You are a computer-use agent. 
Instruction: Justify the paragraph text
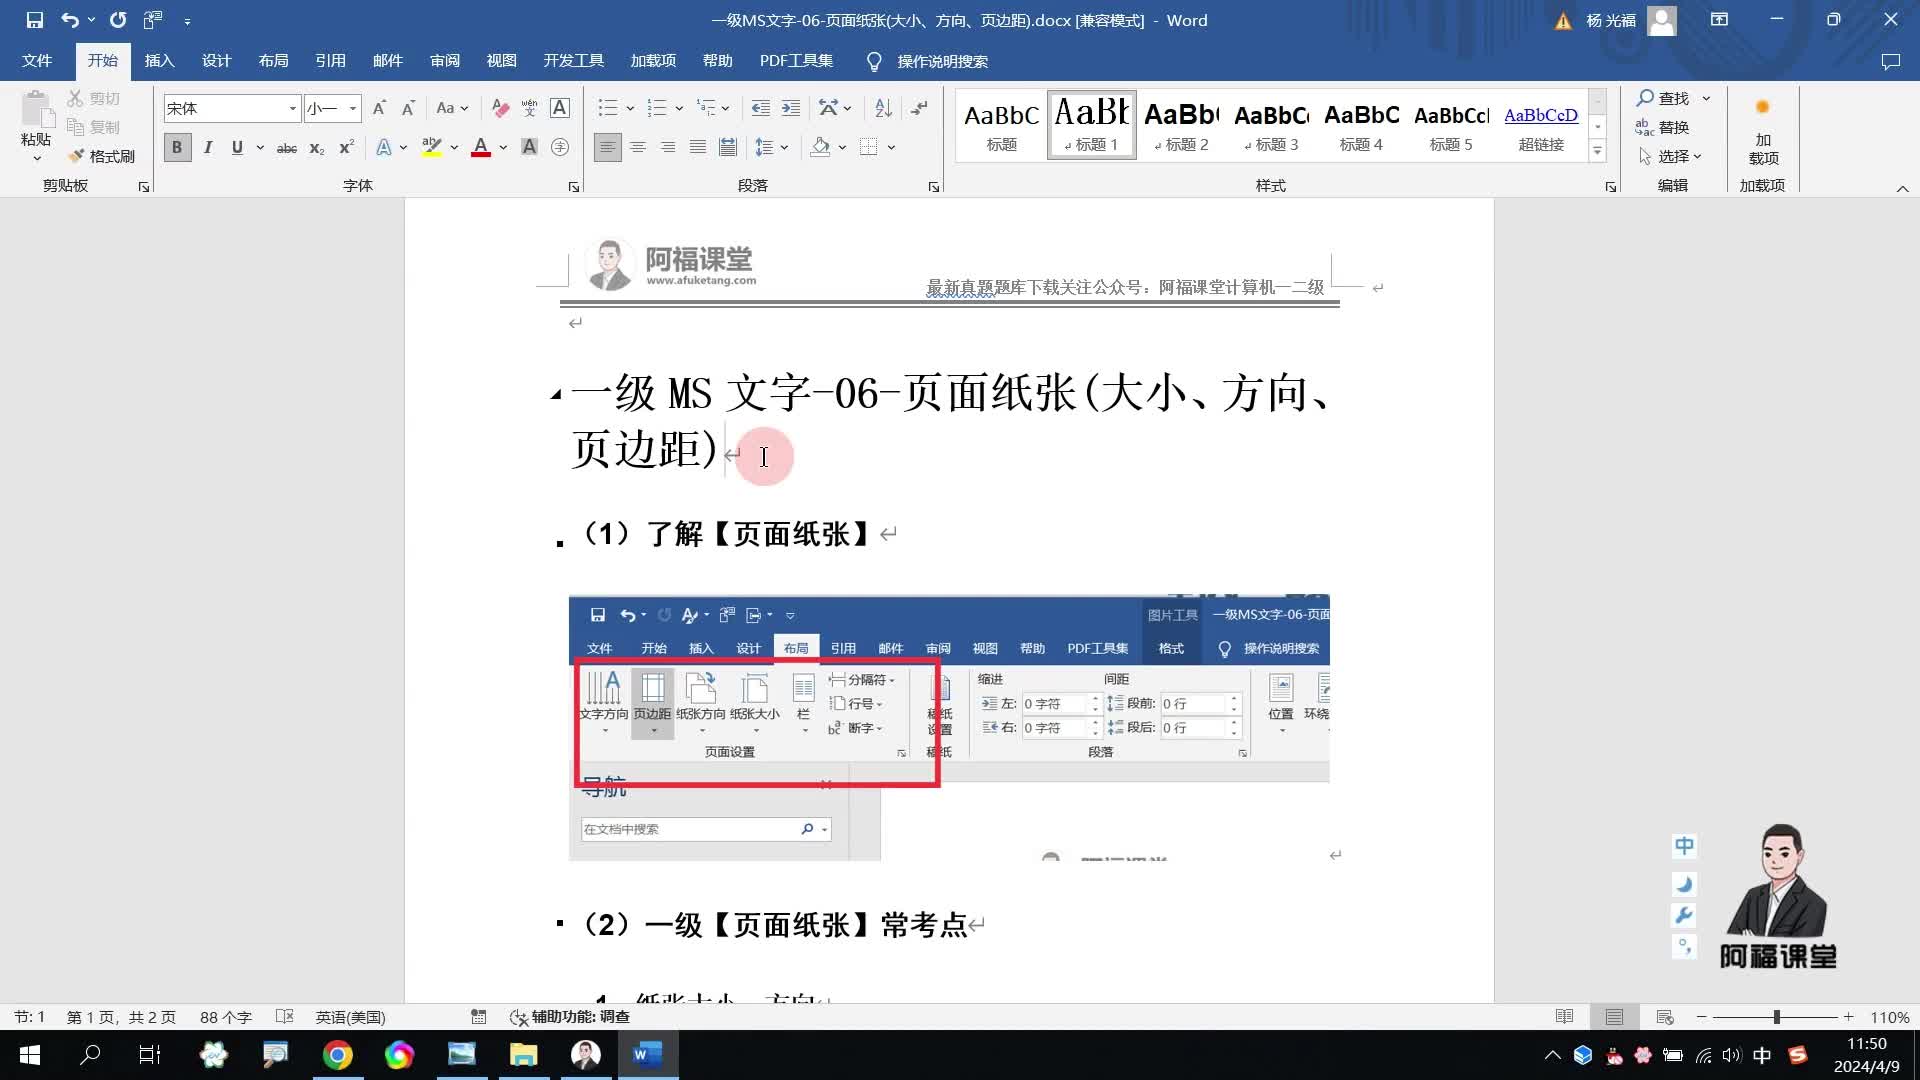pyautogui.click(x=698, y=147)
